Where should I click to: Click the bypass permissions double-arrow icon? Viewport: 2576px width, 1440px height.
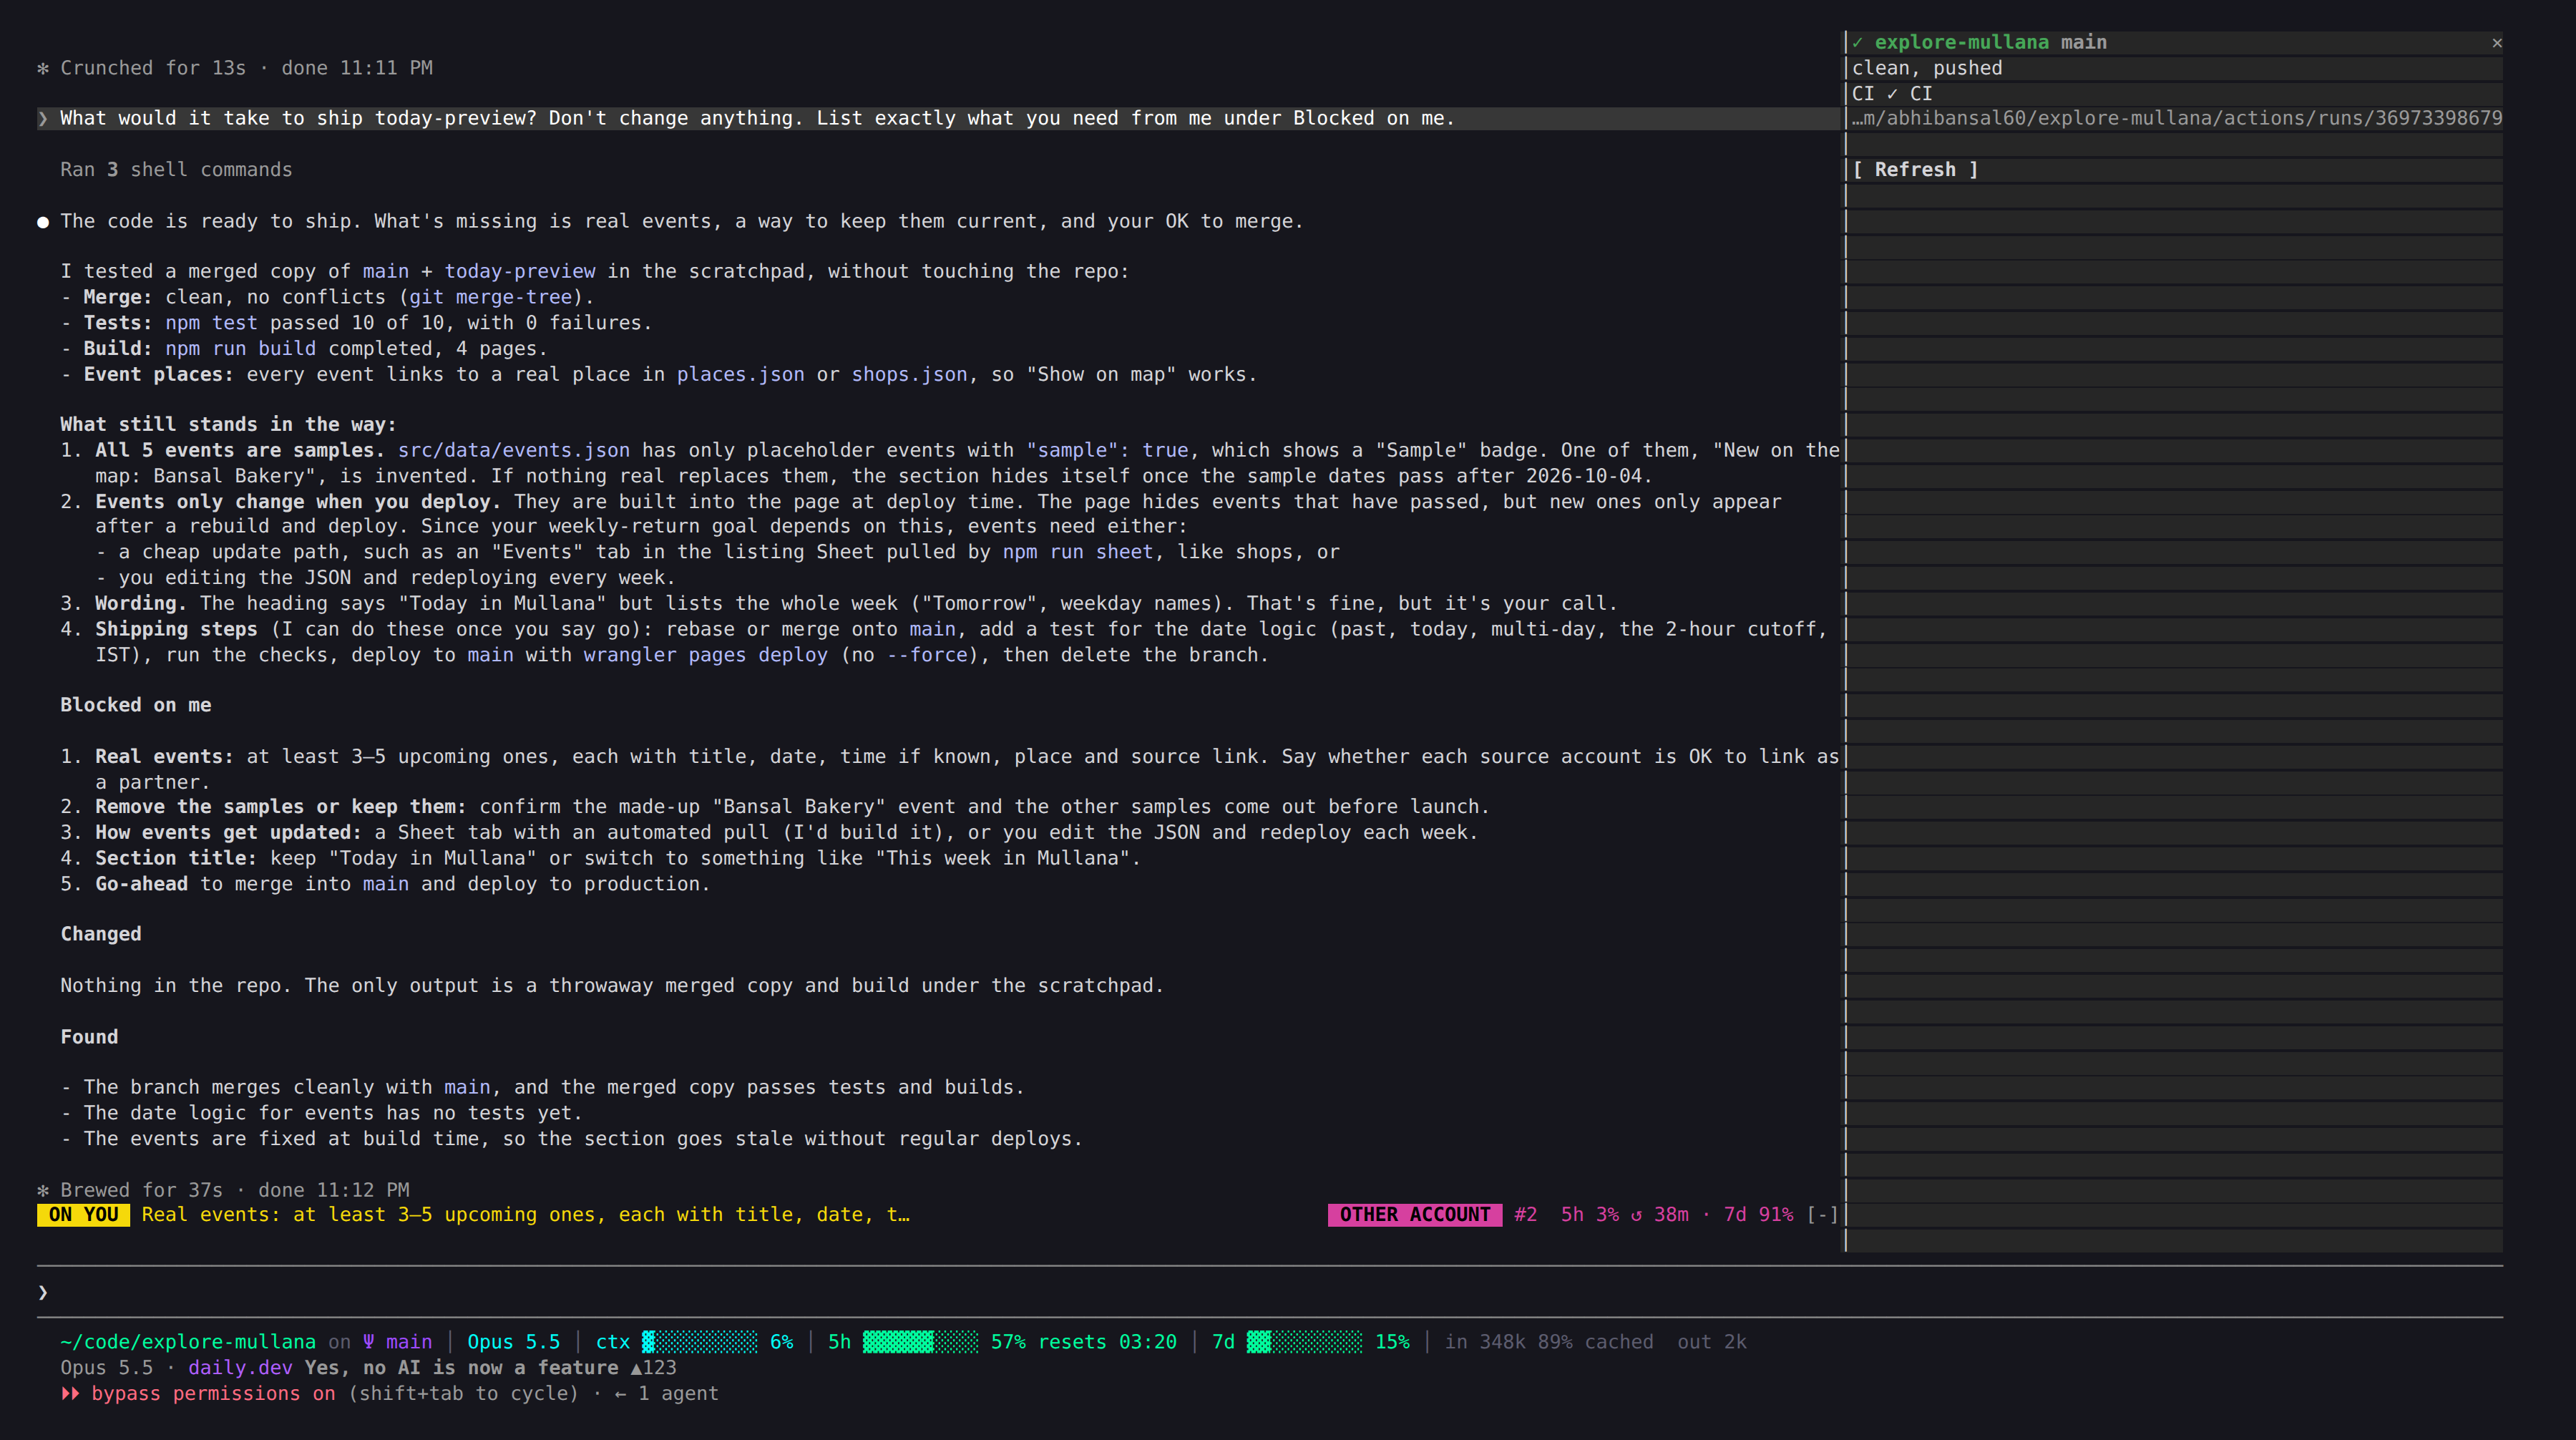[70, 1393]
